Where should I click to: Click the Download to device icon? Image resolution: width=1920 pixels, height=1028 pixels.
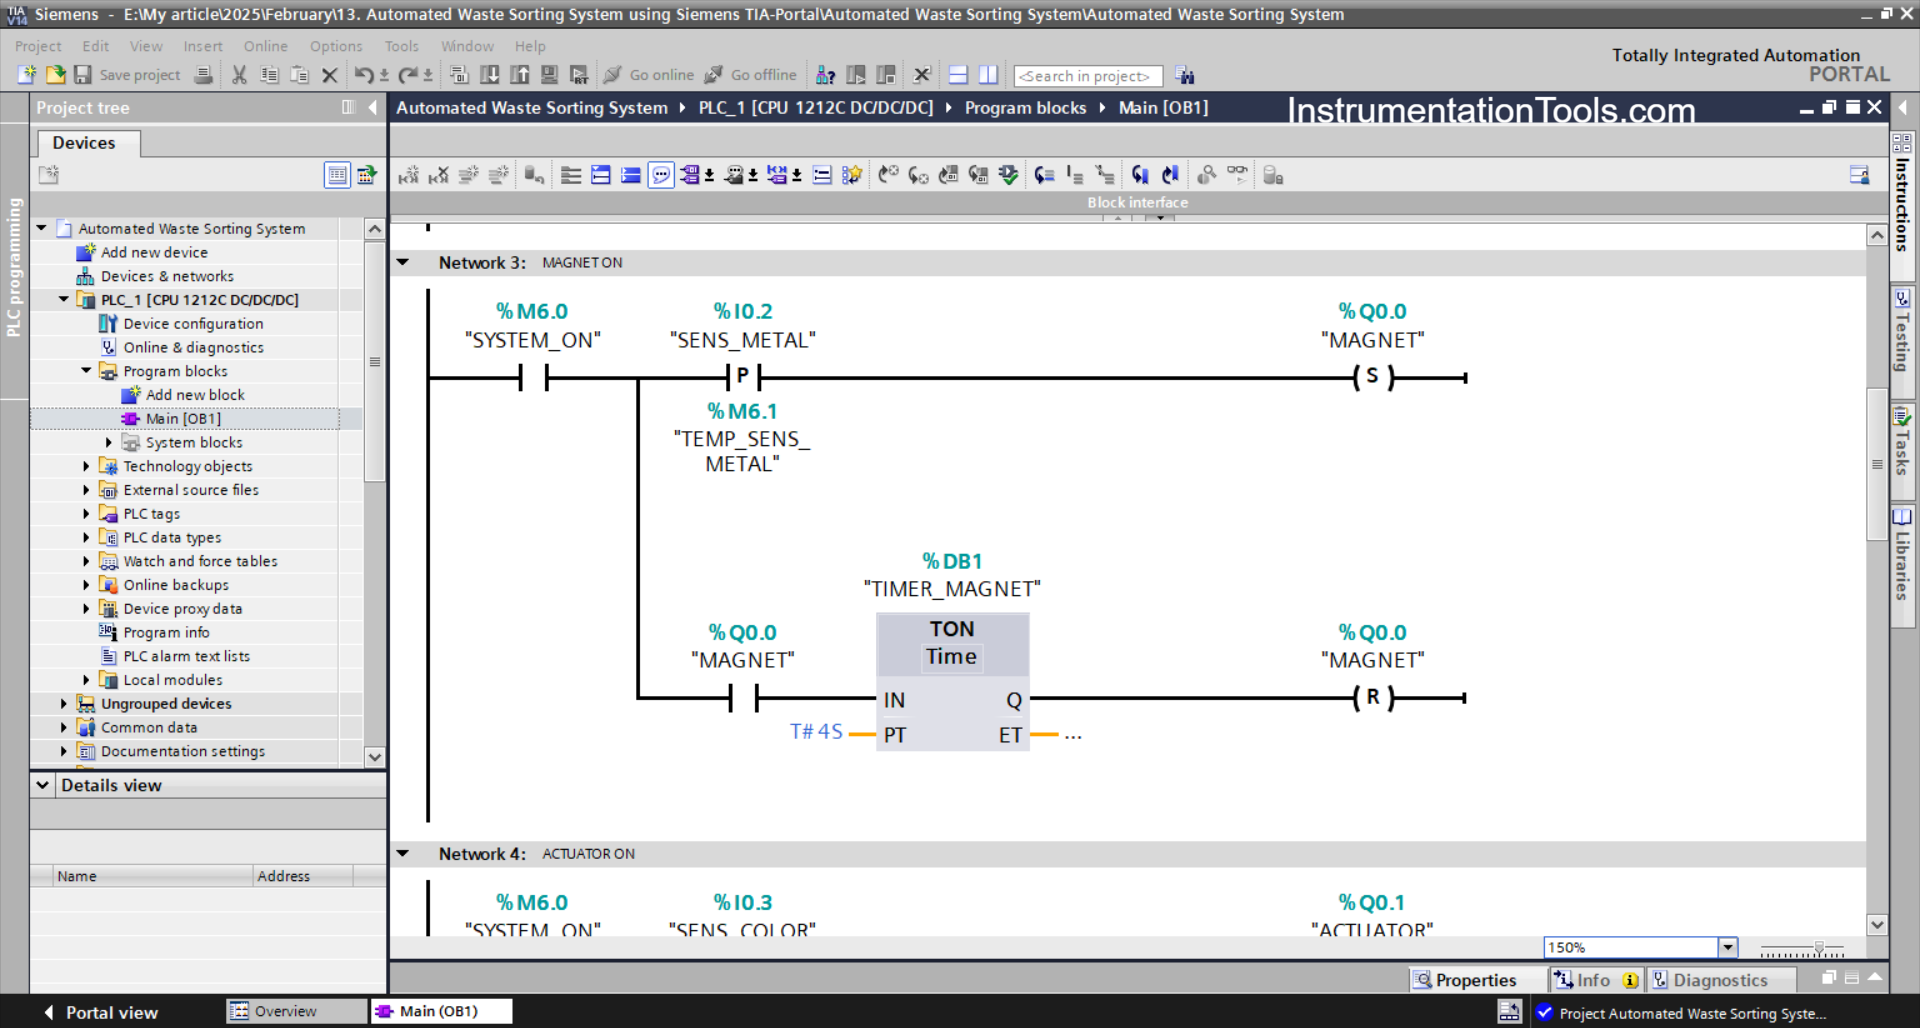[x=490, y=75]
